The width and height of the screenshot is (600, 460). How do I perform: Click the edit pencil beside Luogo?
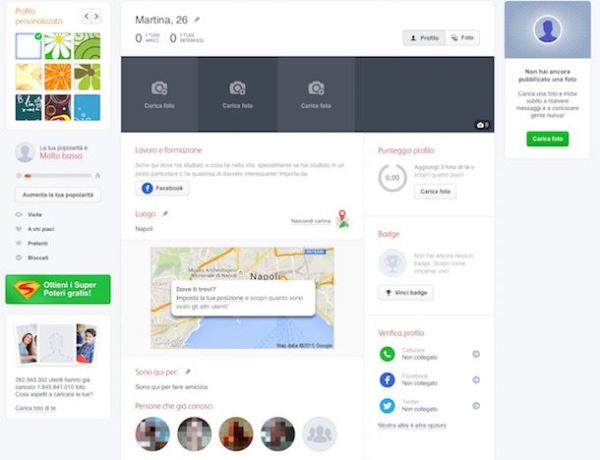[x=165, y=213]
